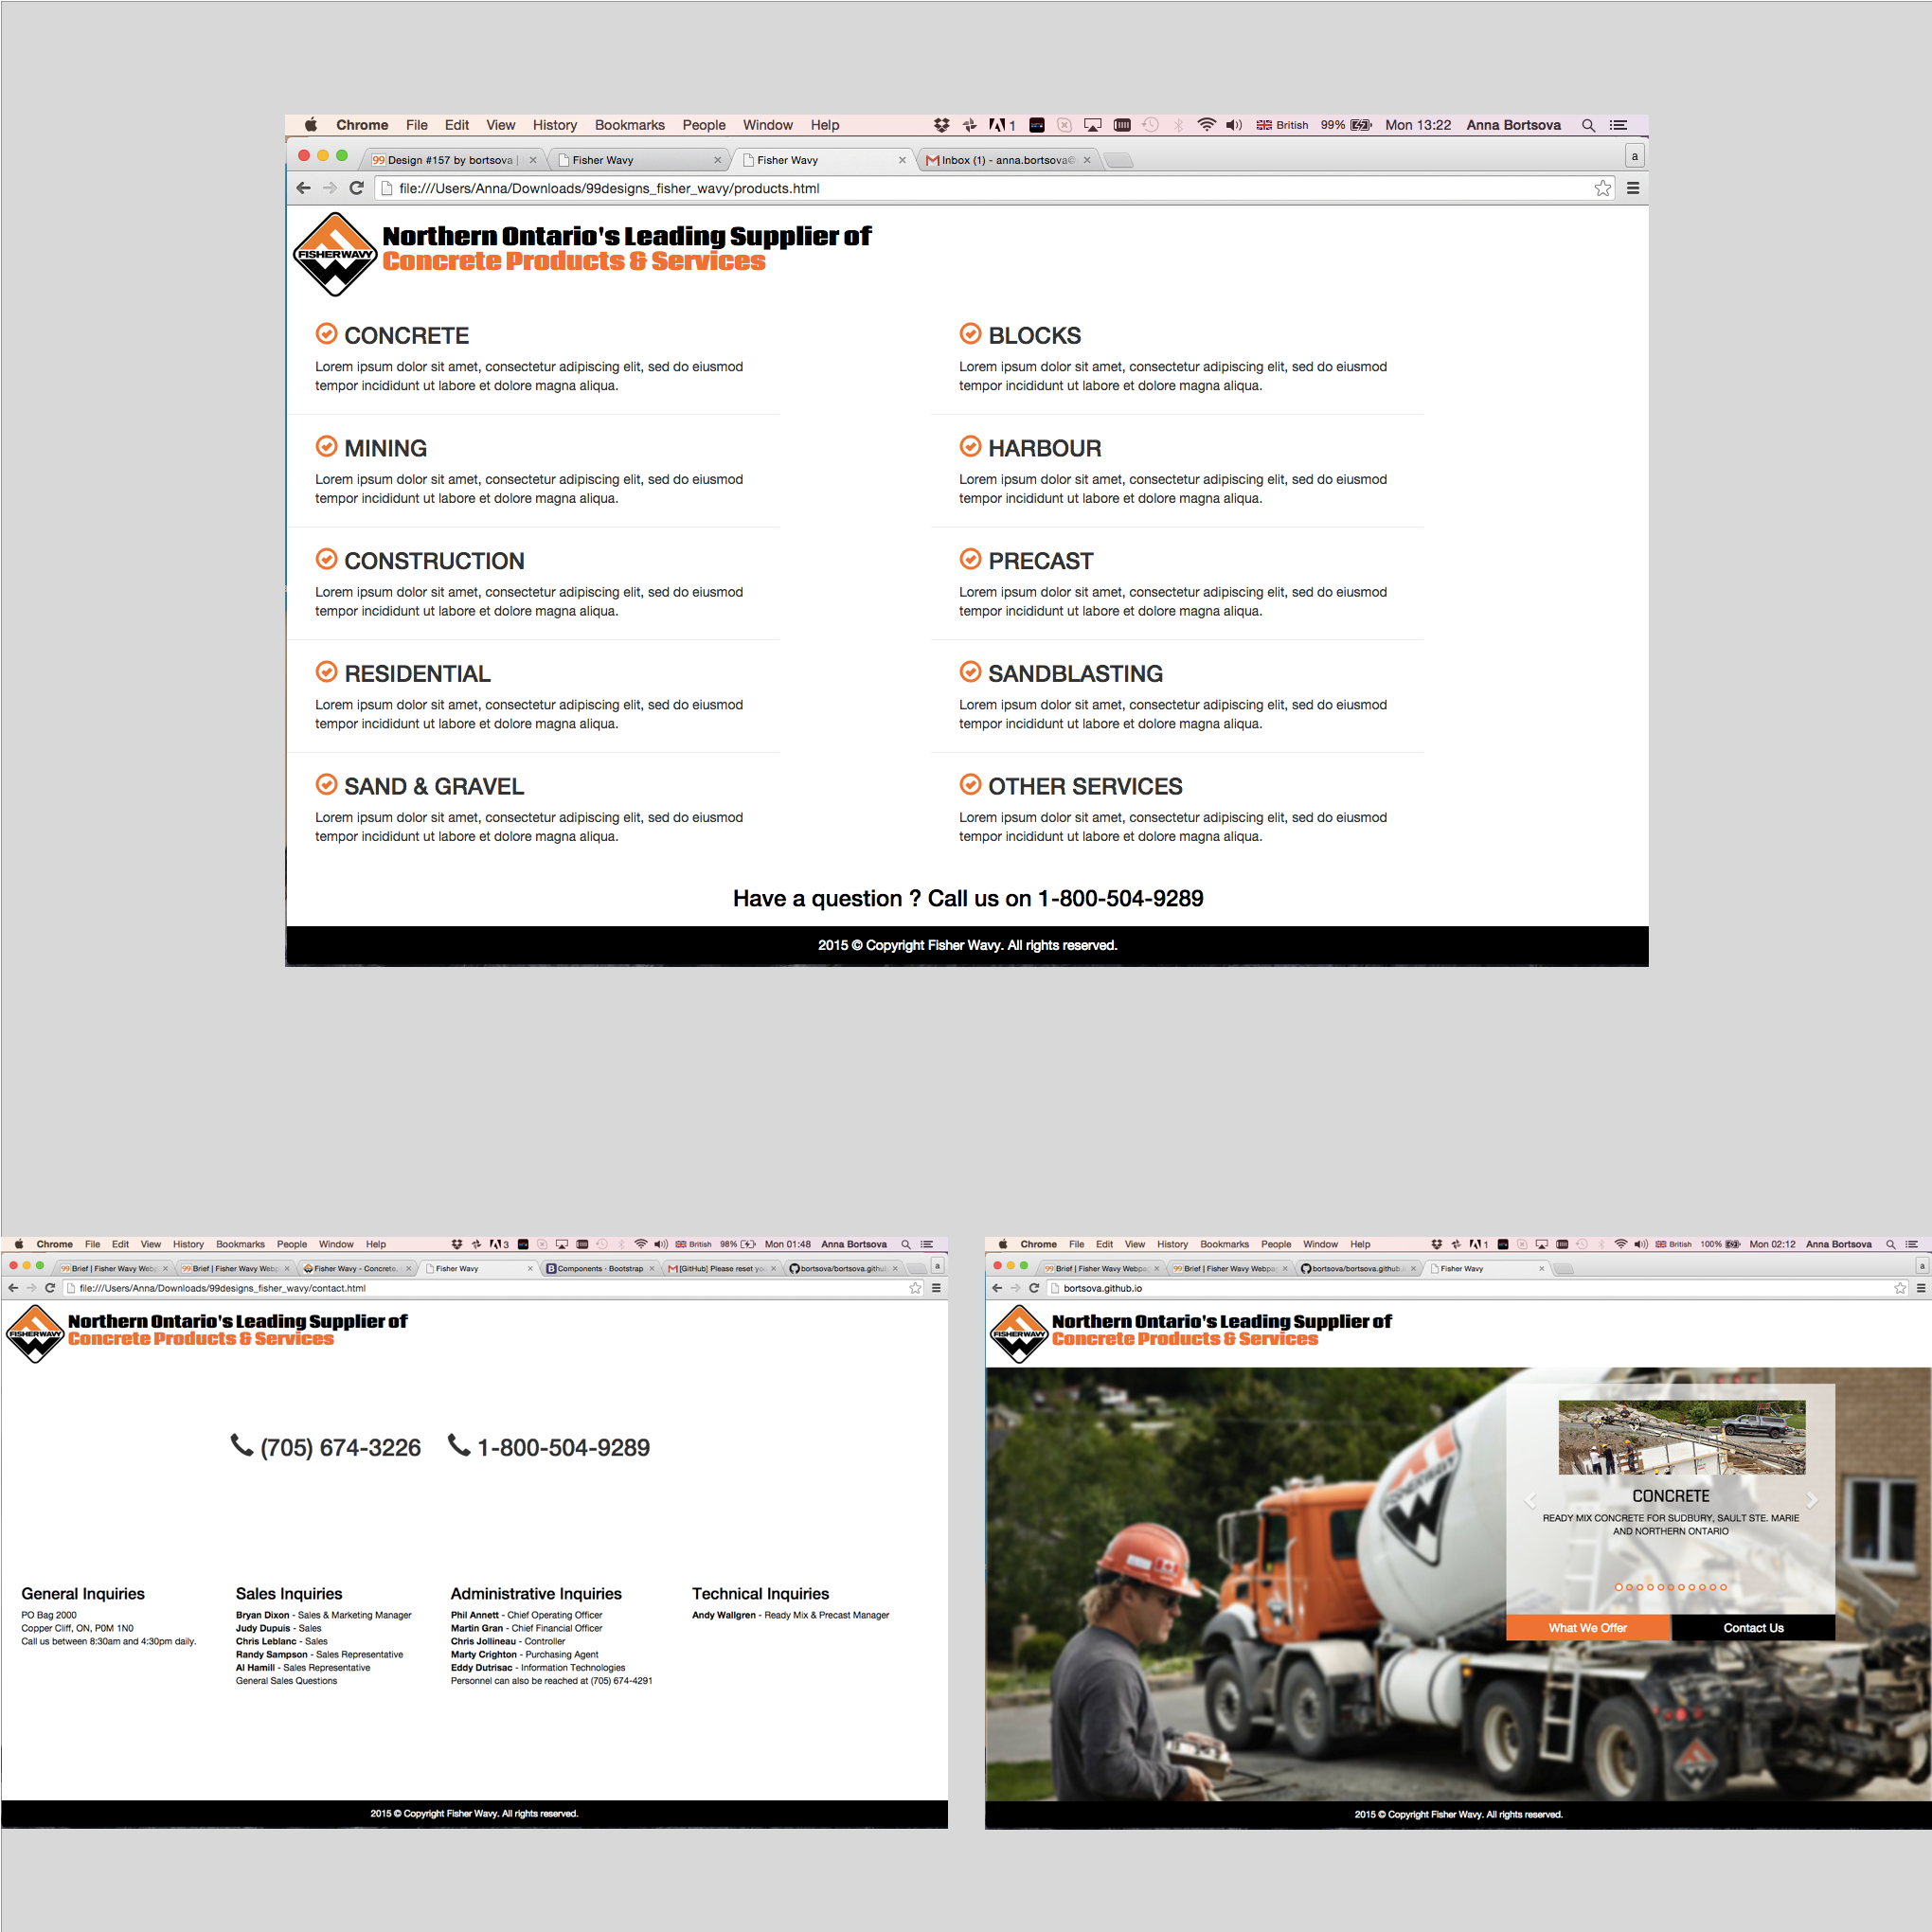1932x1932 pixels.
Task: Click the reload icon in the products.html window
Action: point(356,188)
